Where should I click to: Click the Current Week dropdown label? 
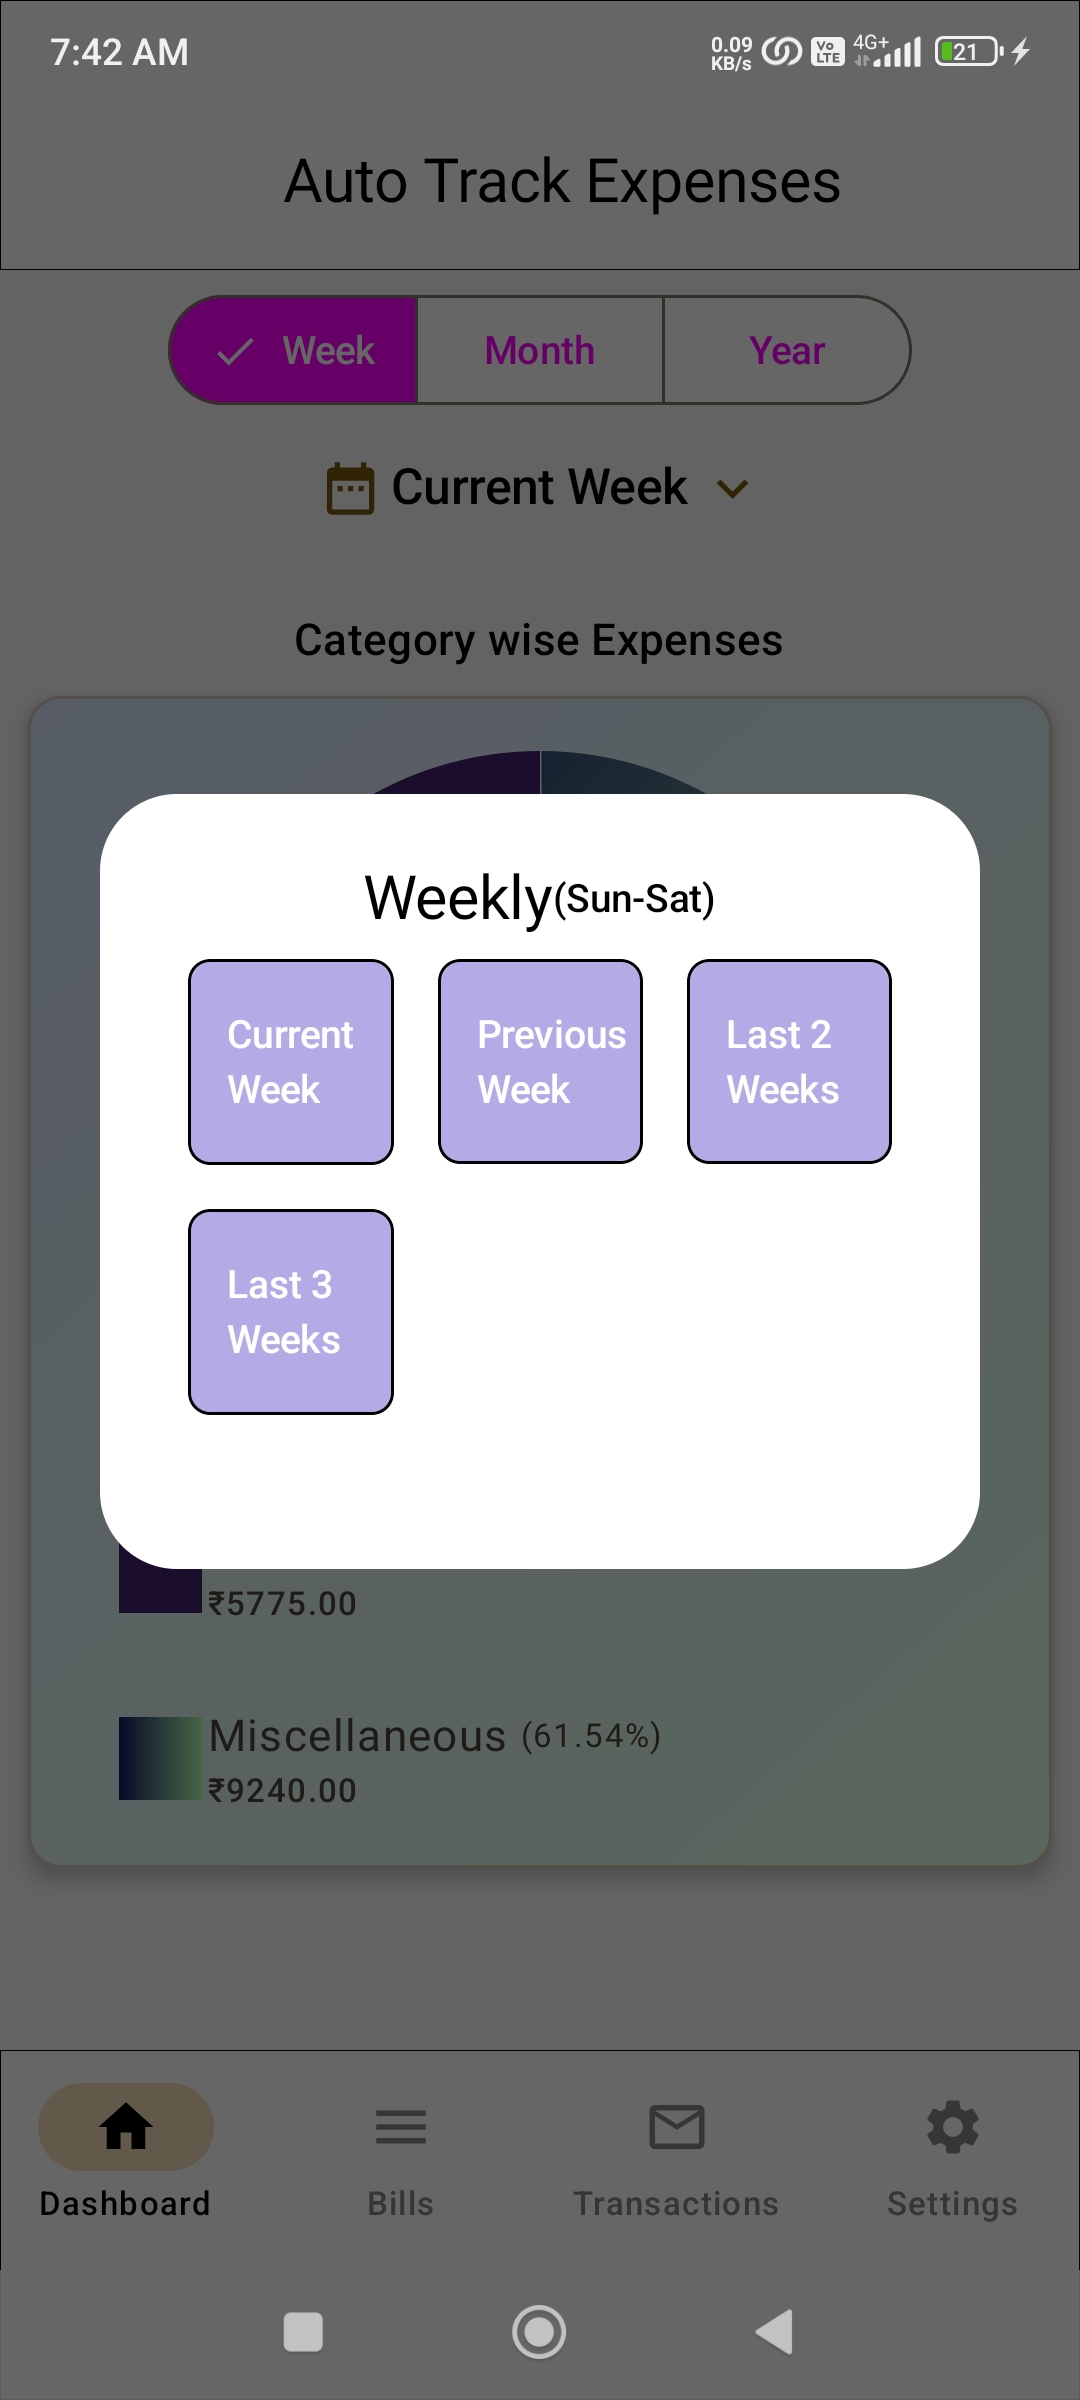pyautogui.click(x=539, y=488)
